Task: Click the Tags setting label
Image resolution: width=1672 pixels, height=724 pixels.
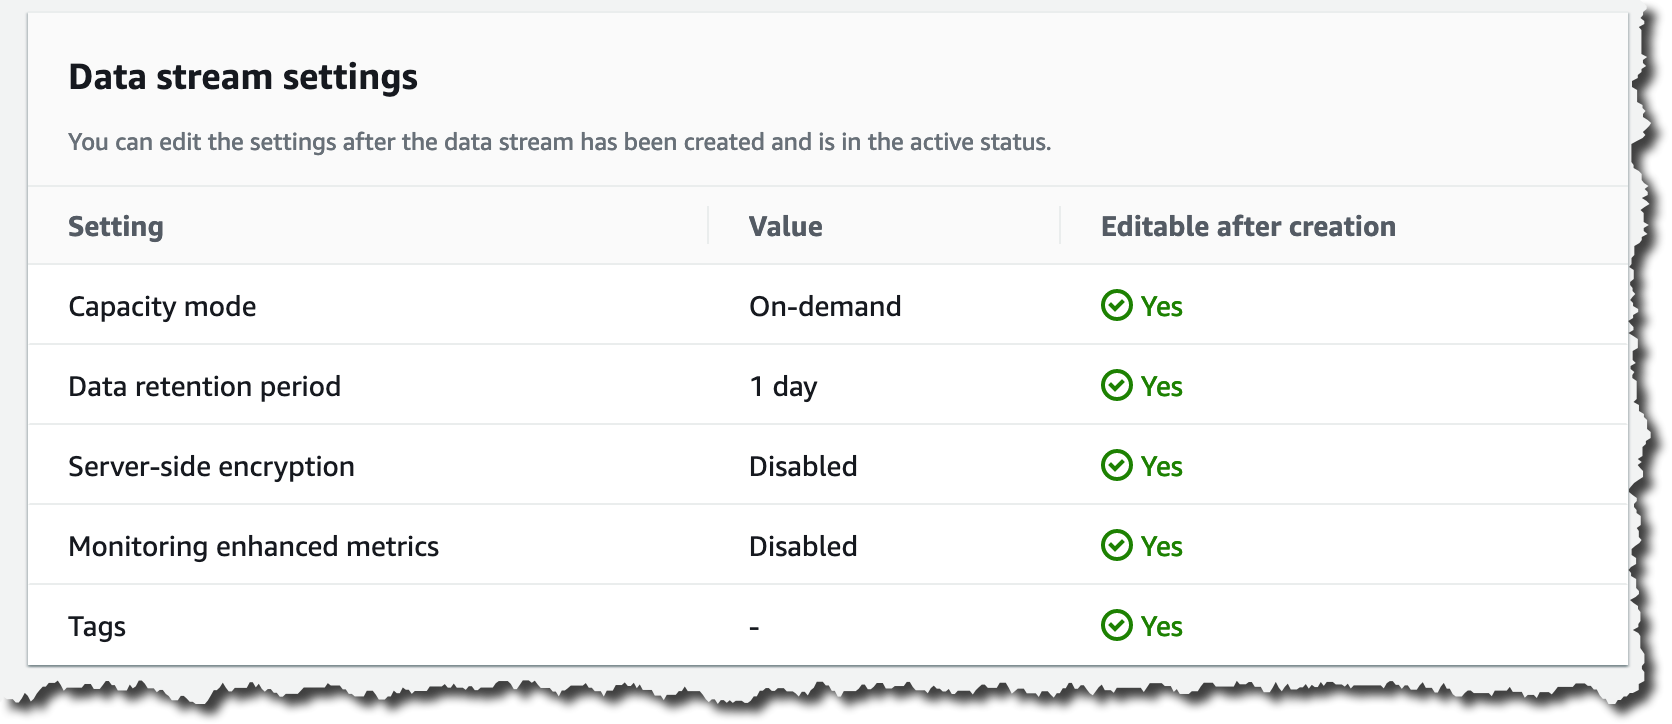Action: pos(97,627)
